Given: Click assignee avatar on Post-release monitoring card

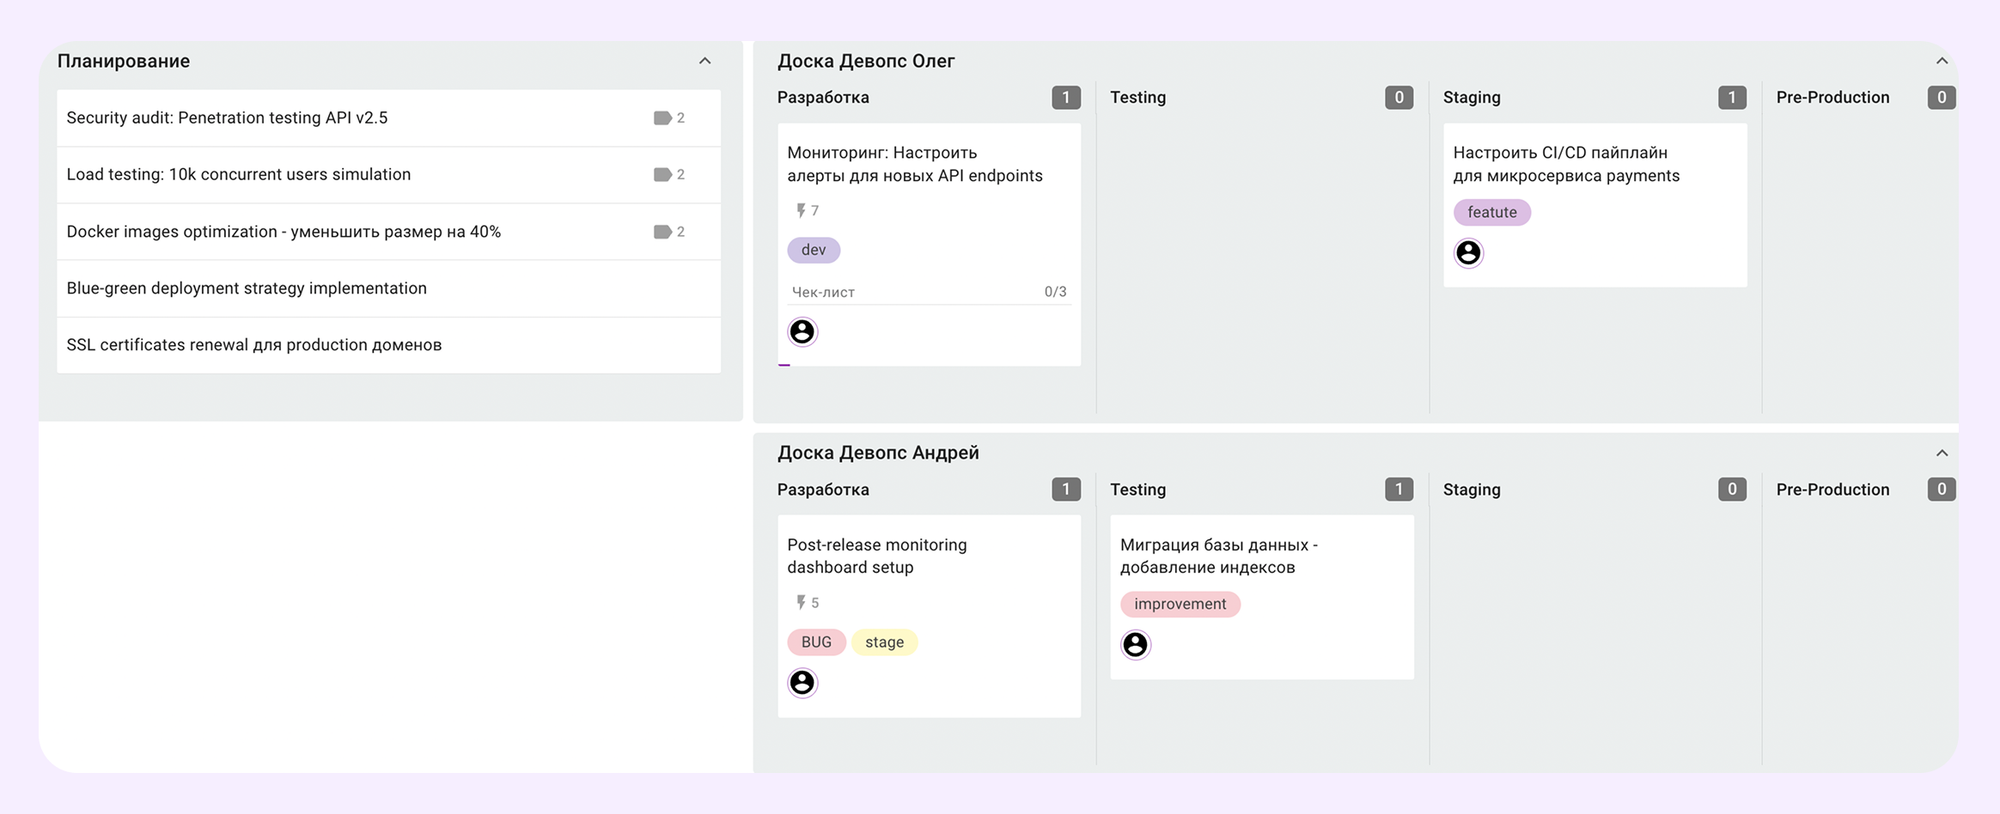Looking at the screenshot, I should click(802, 683).
